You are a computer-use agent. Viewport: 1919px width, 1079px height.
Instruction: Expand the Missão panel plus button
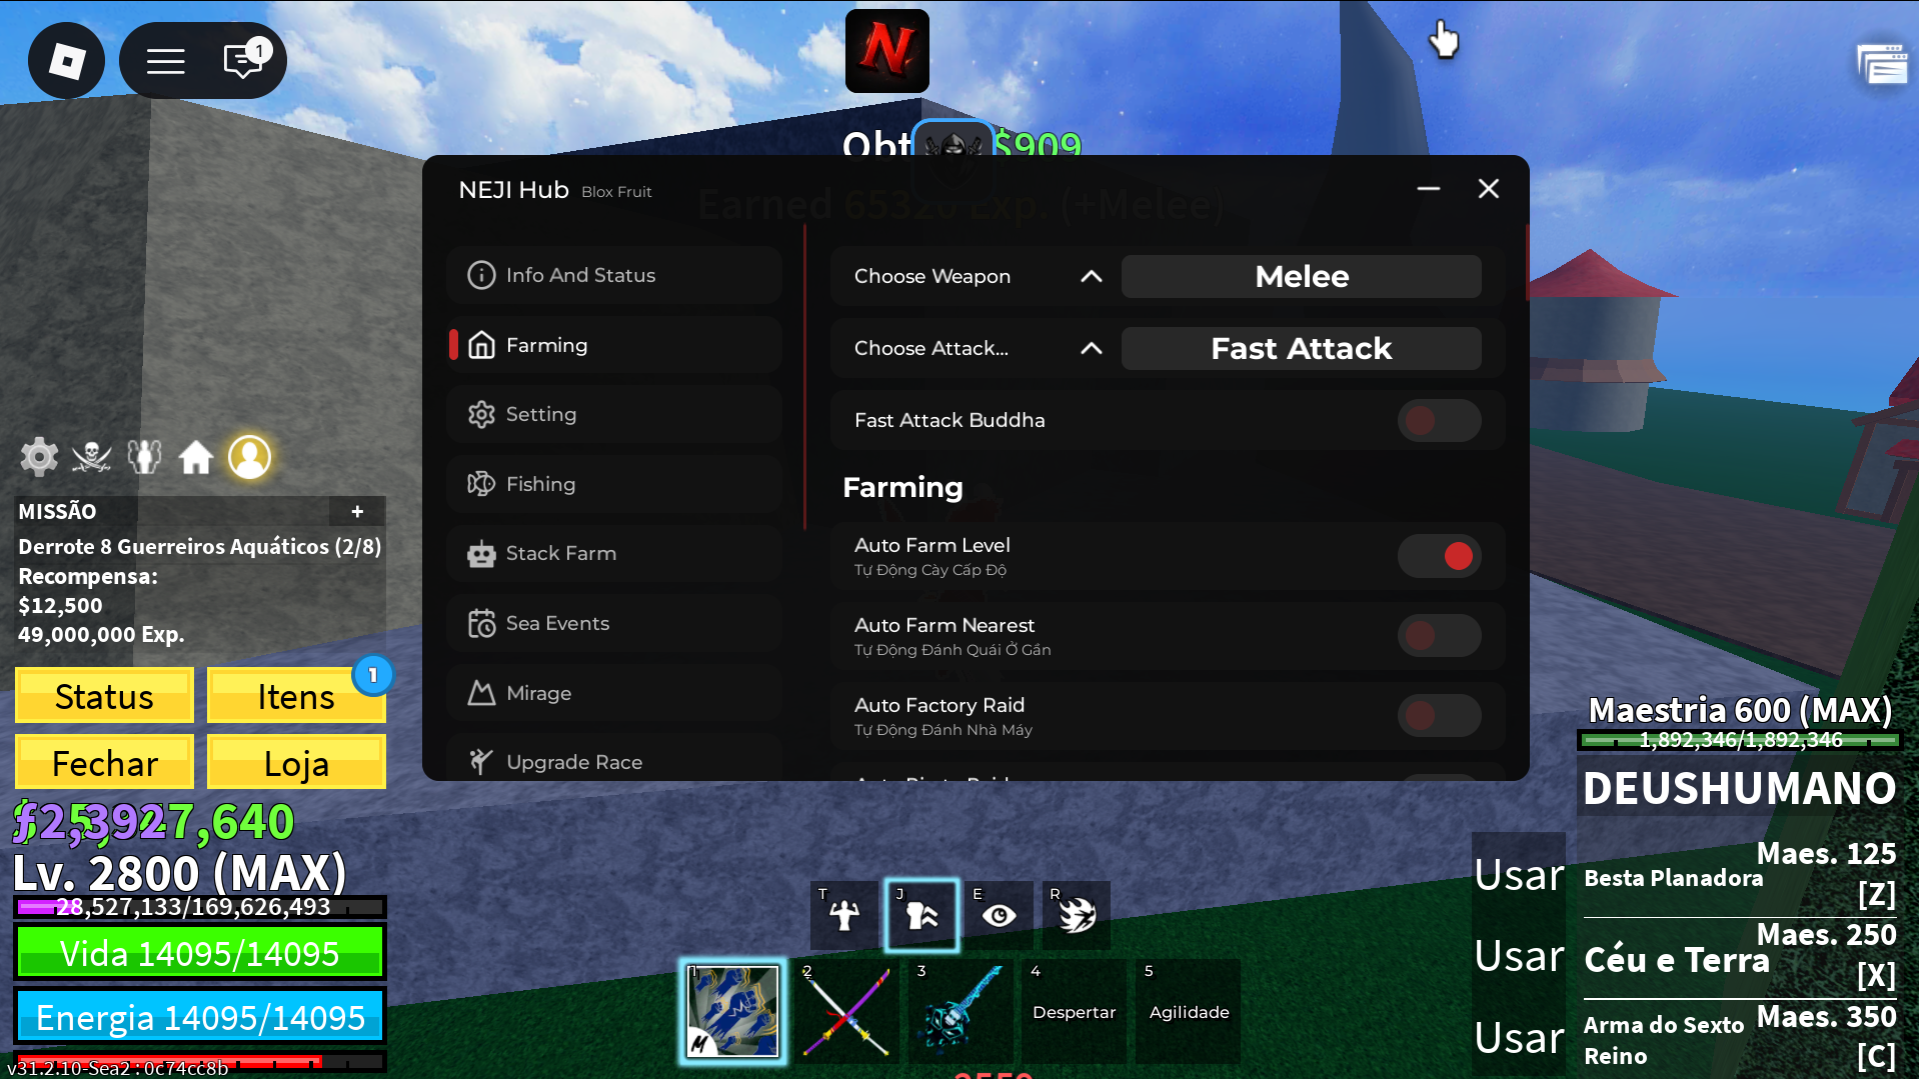(357, 511)
